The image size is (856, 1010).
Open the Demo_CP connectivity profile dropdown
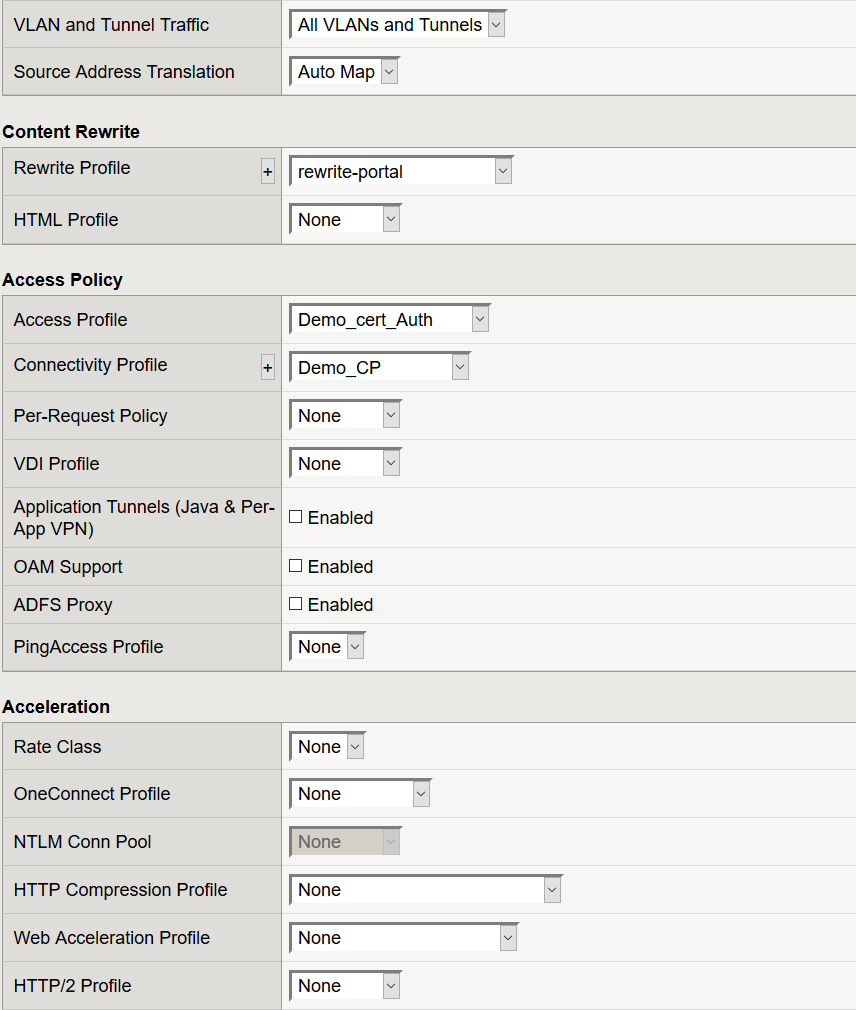click(380, 367)
